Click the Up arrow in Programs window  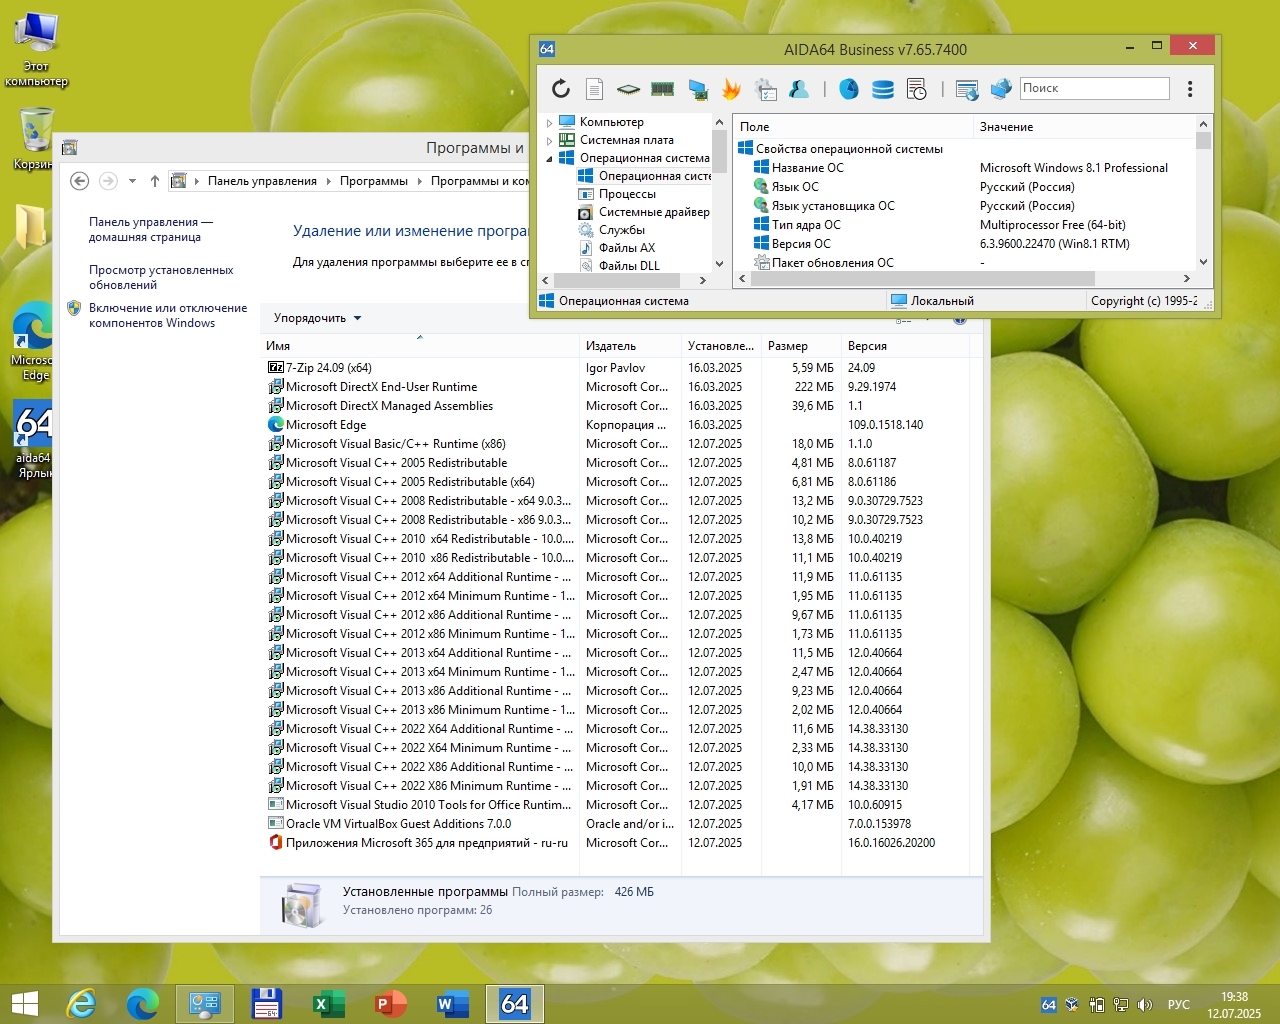pos(154,181)
